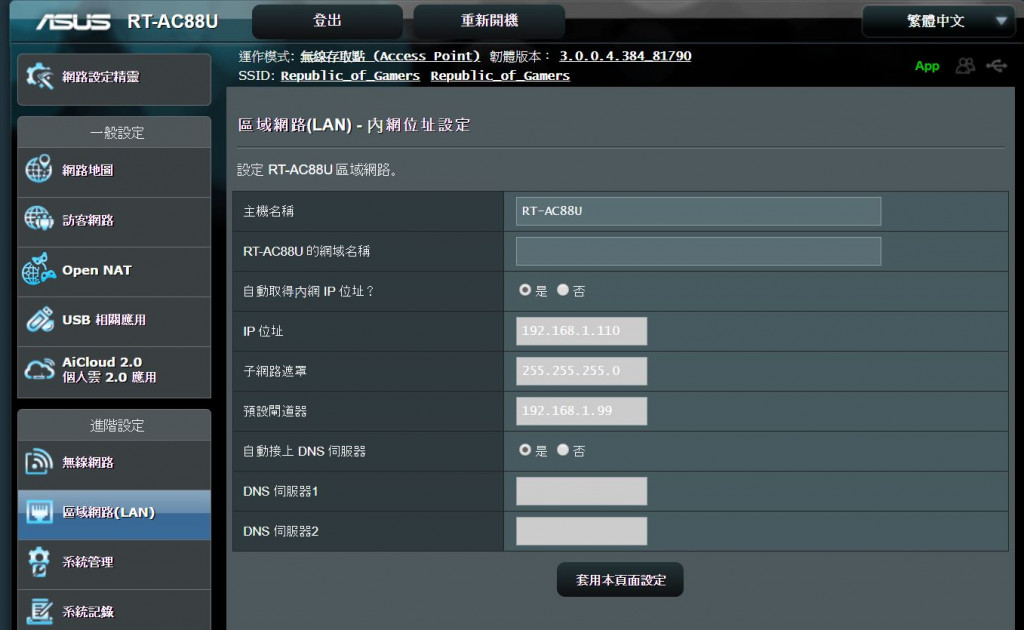Click the RT-AC88U domain name field
Viewport: 1024px width, 630px height.
tap(698, 251)
